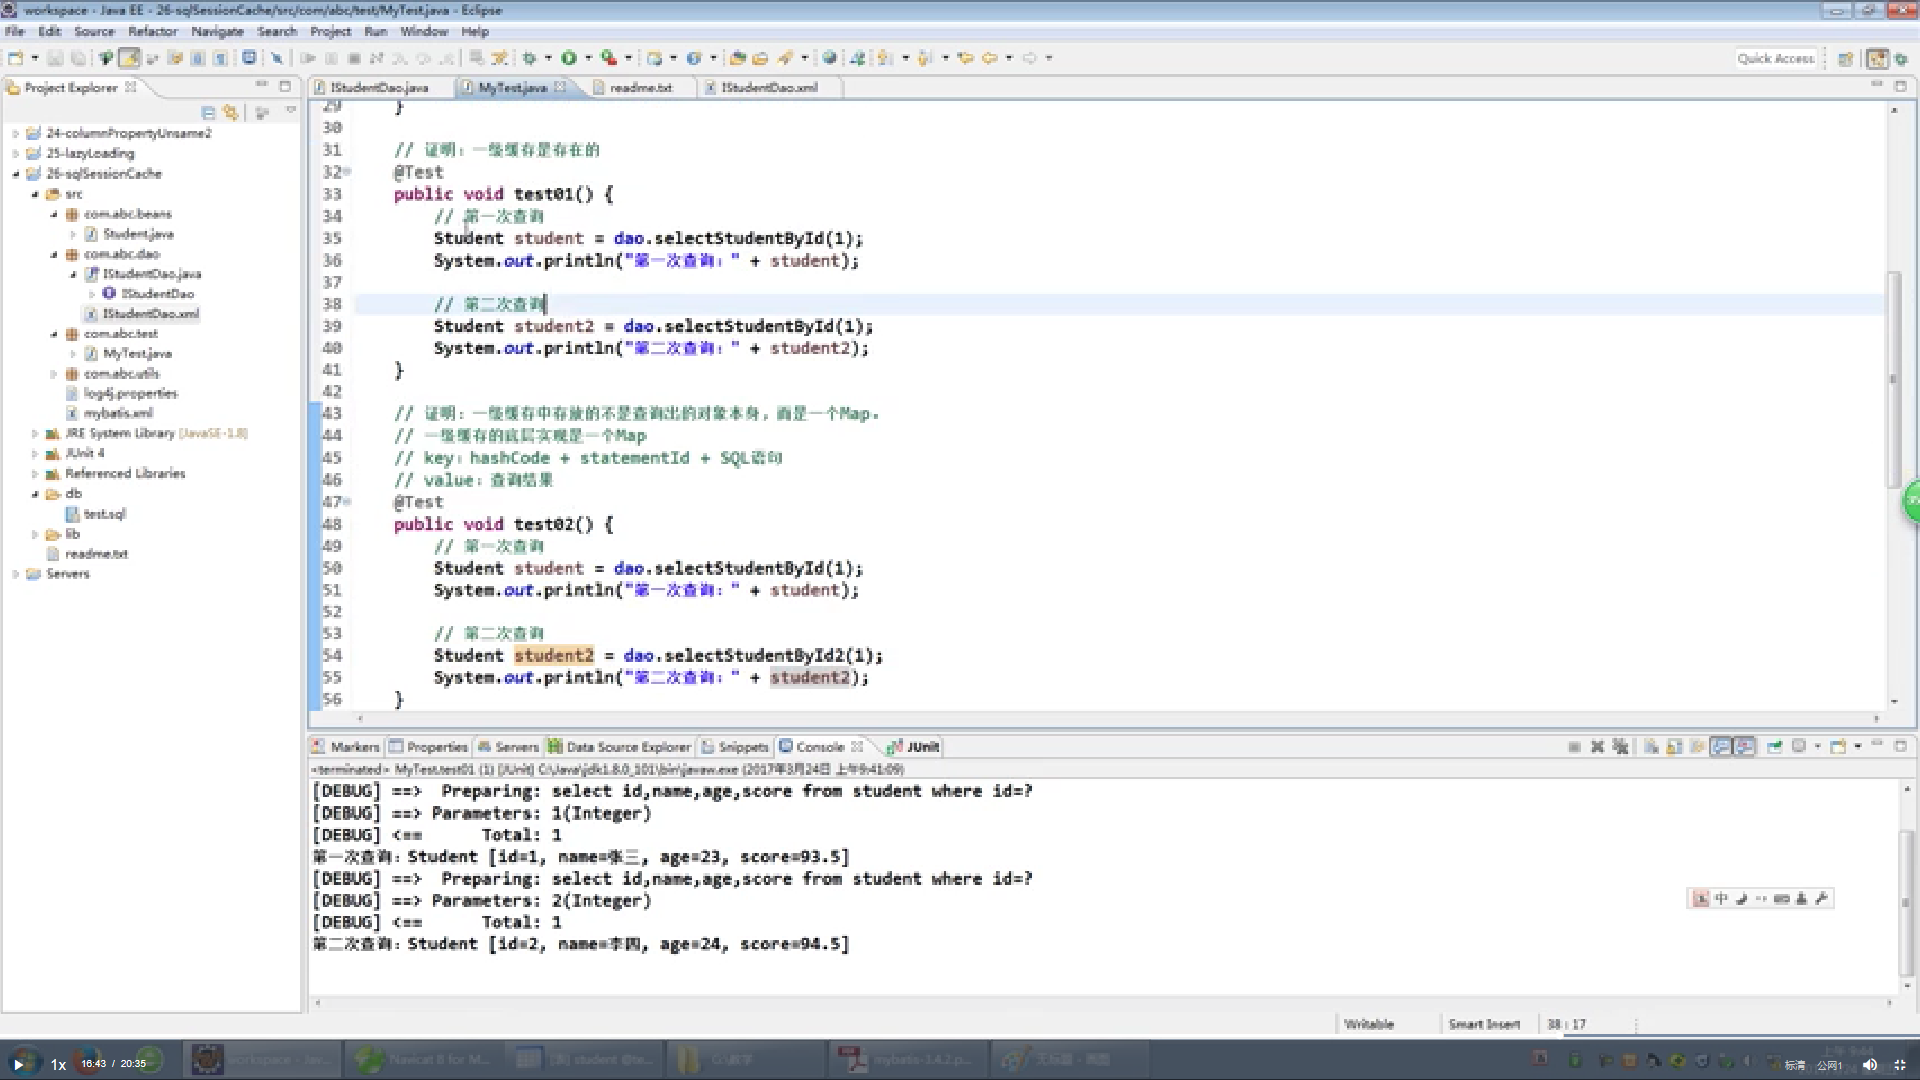Viewport: 1920px width, 1080px height.
Task: Open the Navigate menu
Action: [x=217, y=31]
